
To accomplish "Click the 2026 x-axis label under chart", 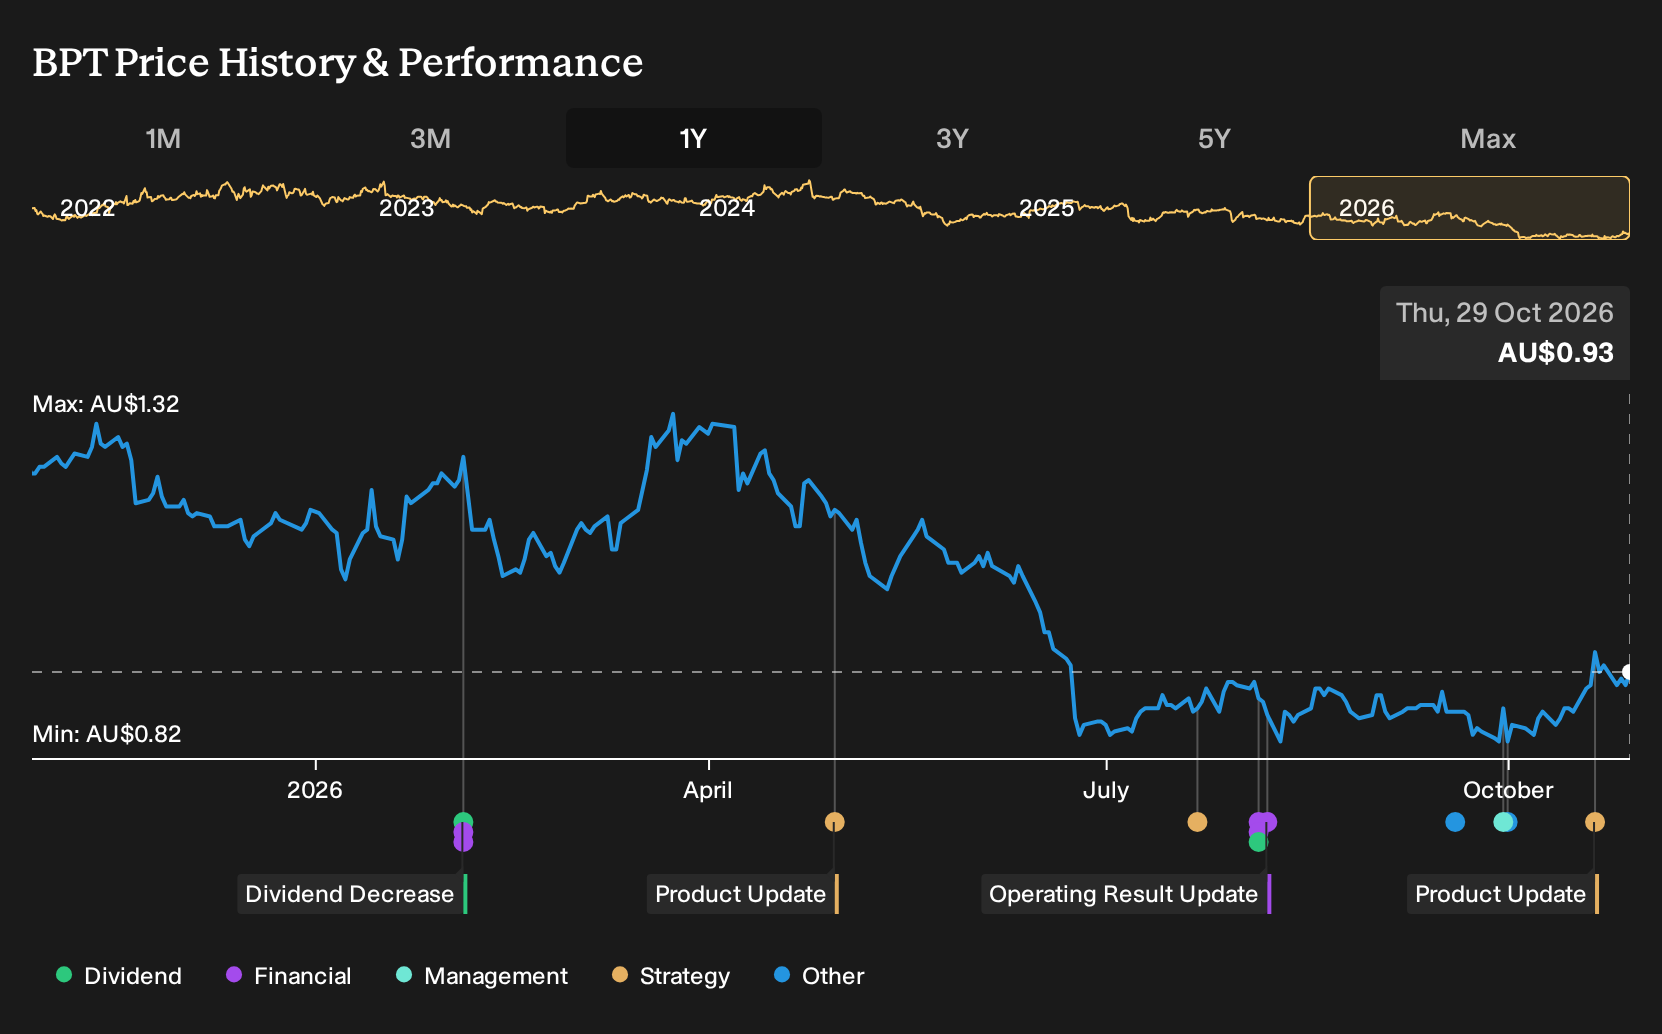I will pyautogui.click(x=315, y=790).
